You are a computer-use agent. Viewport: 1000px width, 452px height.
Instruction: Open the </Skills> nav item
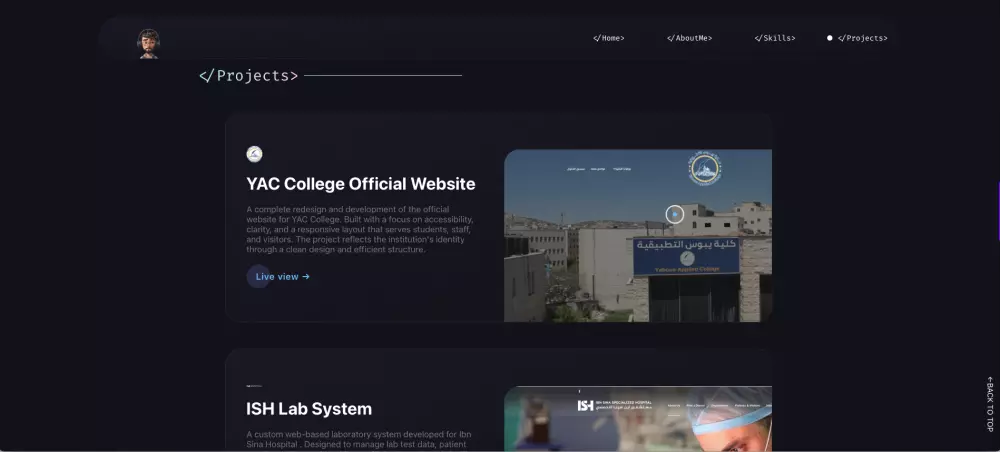click(x=775, y=38)
